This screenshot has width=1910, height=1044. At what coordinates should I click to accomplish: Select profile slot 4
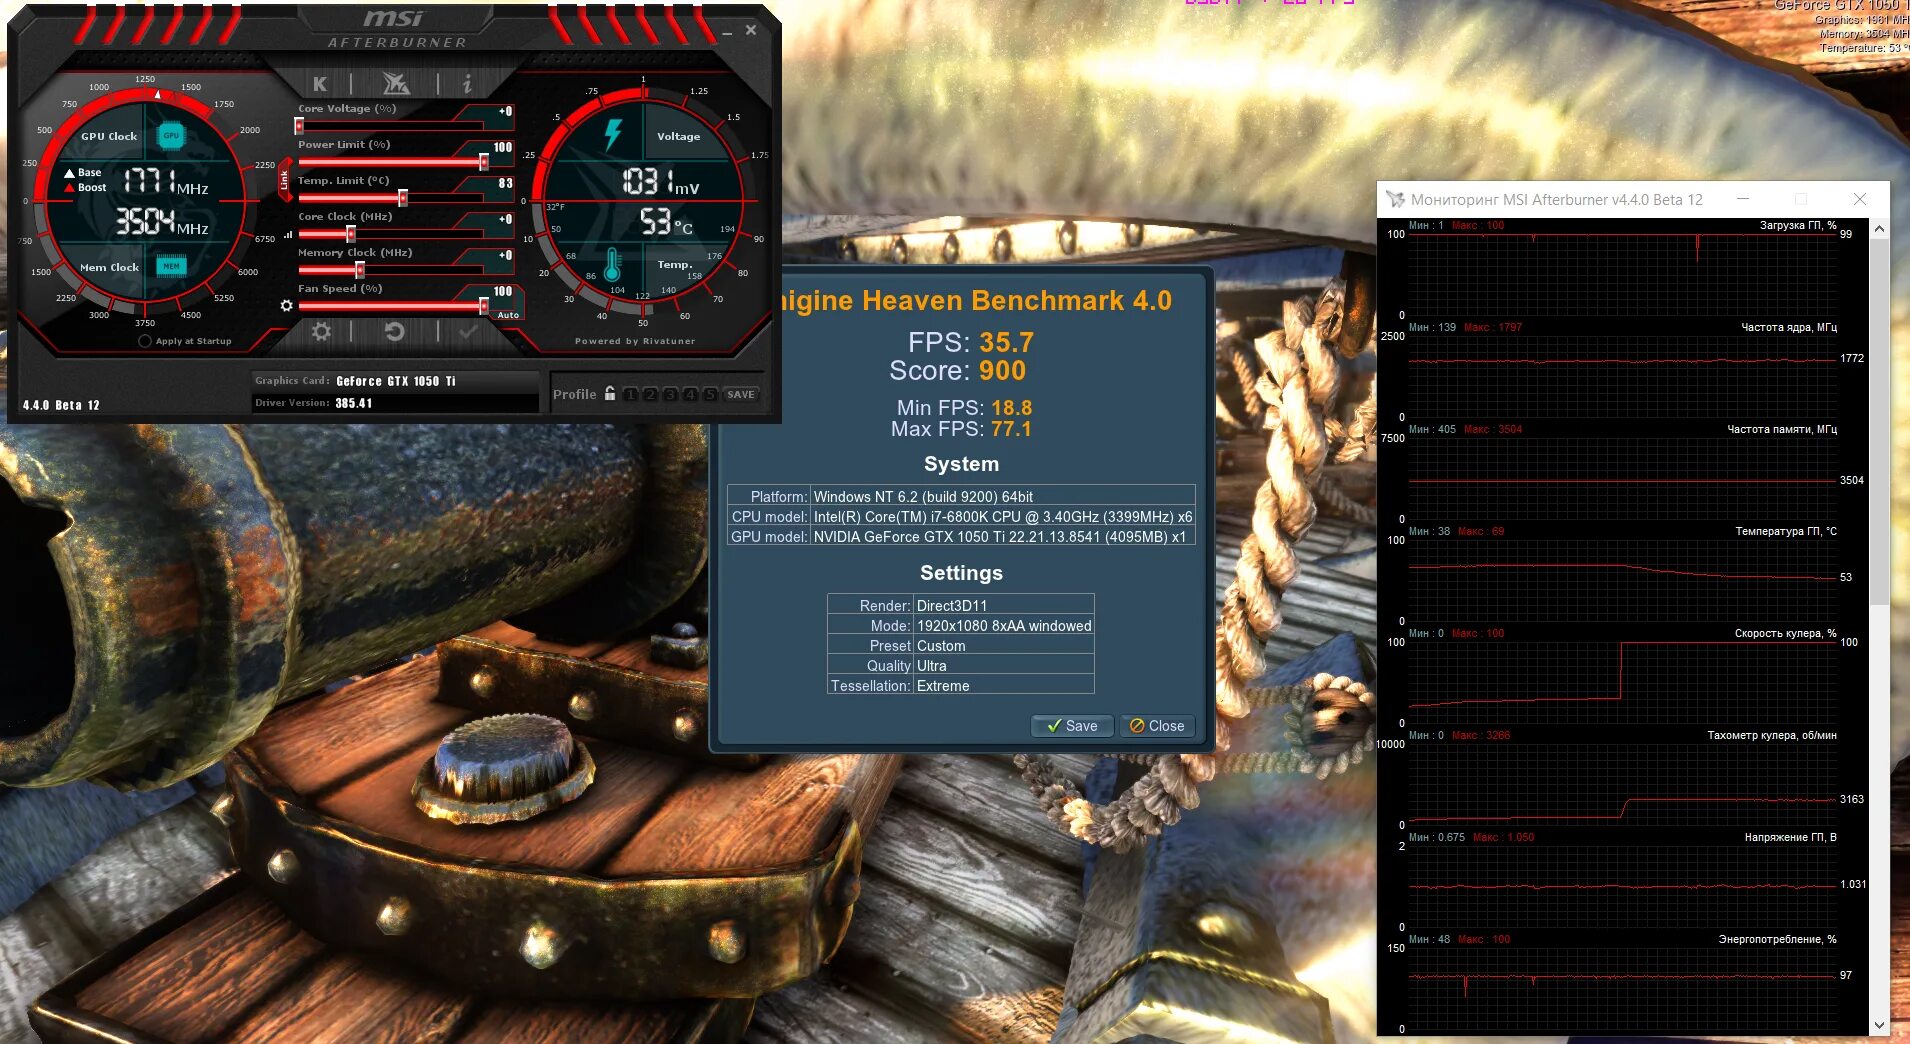coord(690,394)
